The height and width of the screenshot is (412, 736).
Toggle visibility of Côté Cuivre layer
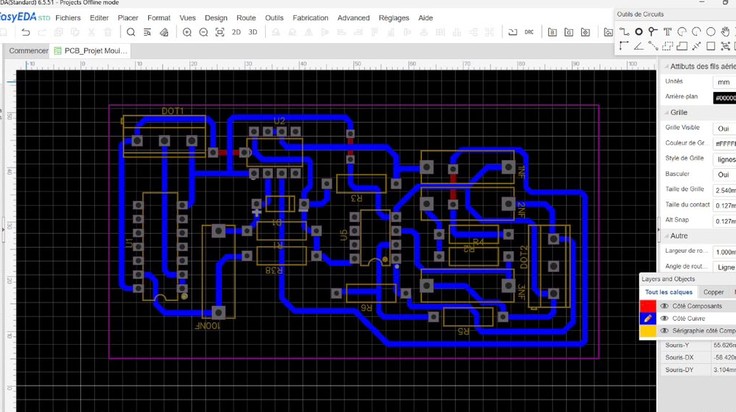pyautogui.click(x=664, y=318)
